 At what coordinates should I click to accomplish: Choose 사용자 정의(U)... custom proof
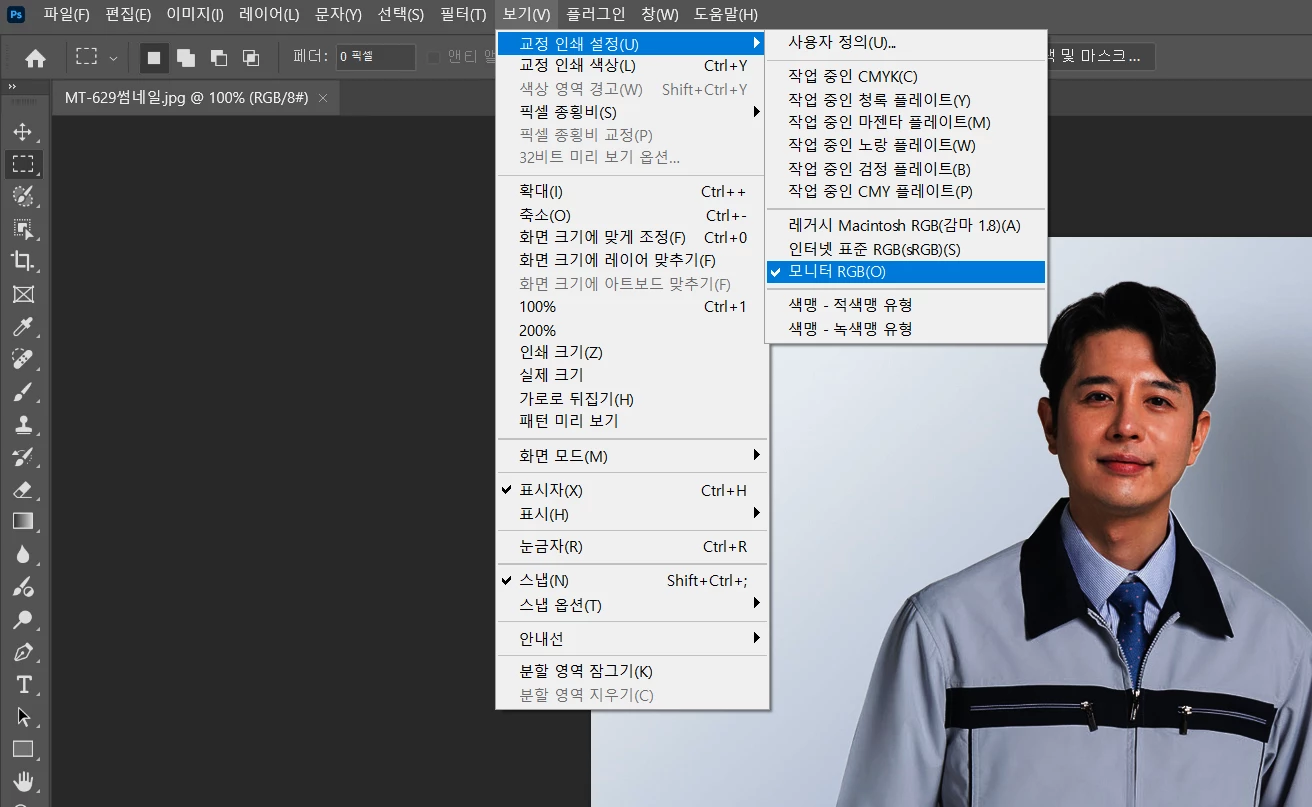coord(906,43)
